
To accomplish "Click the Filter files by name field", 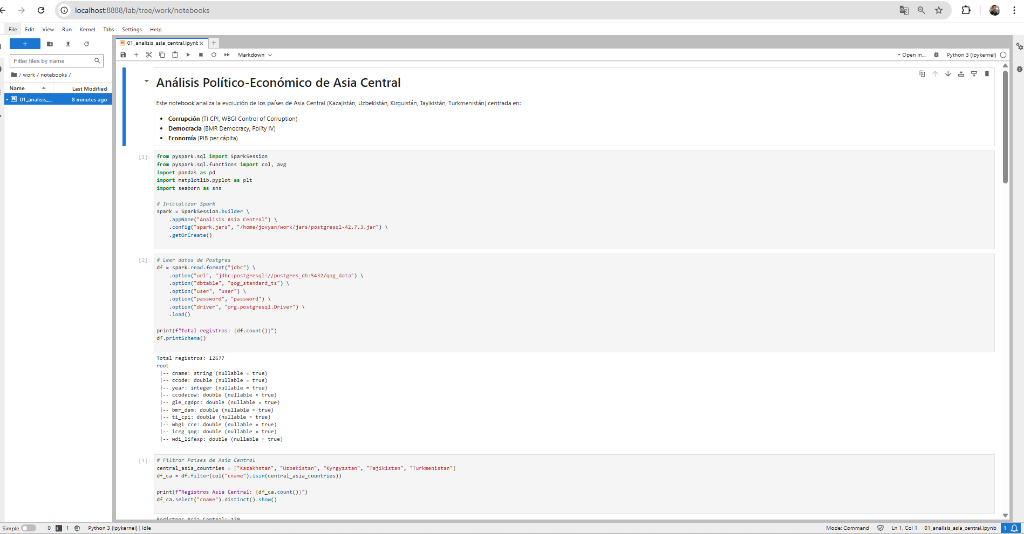I will [x=57, y=61].
